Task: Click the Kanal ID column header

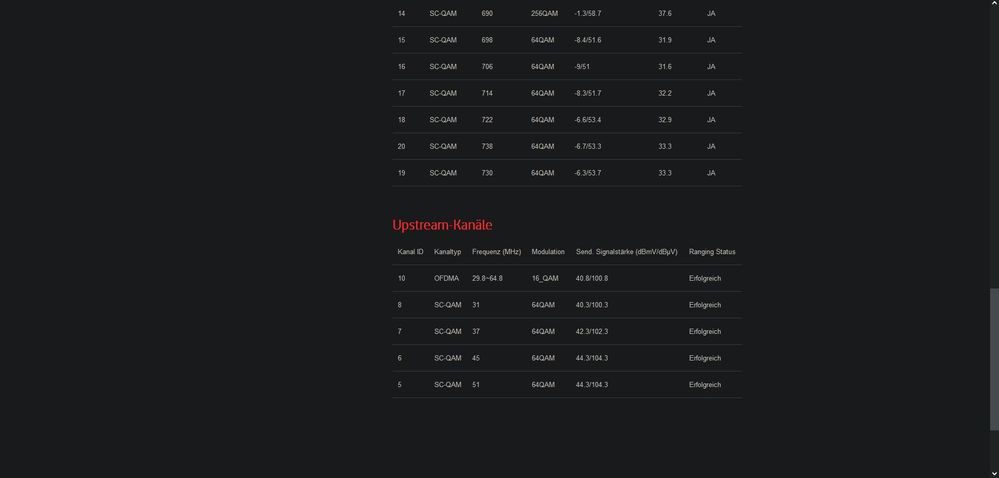Action: click(x=410, y=252)
